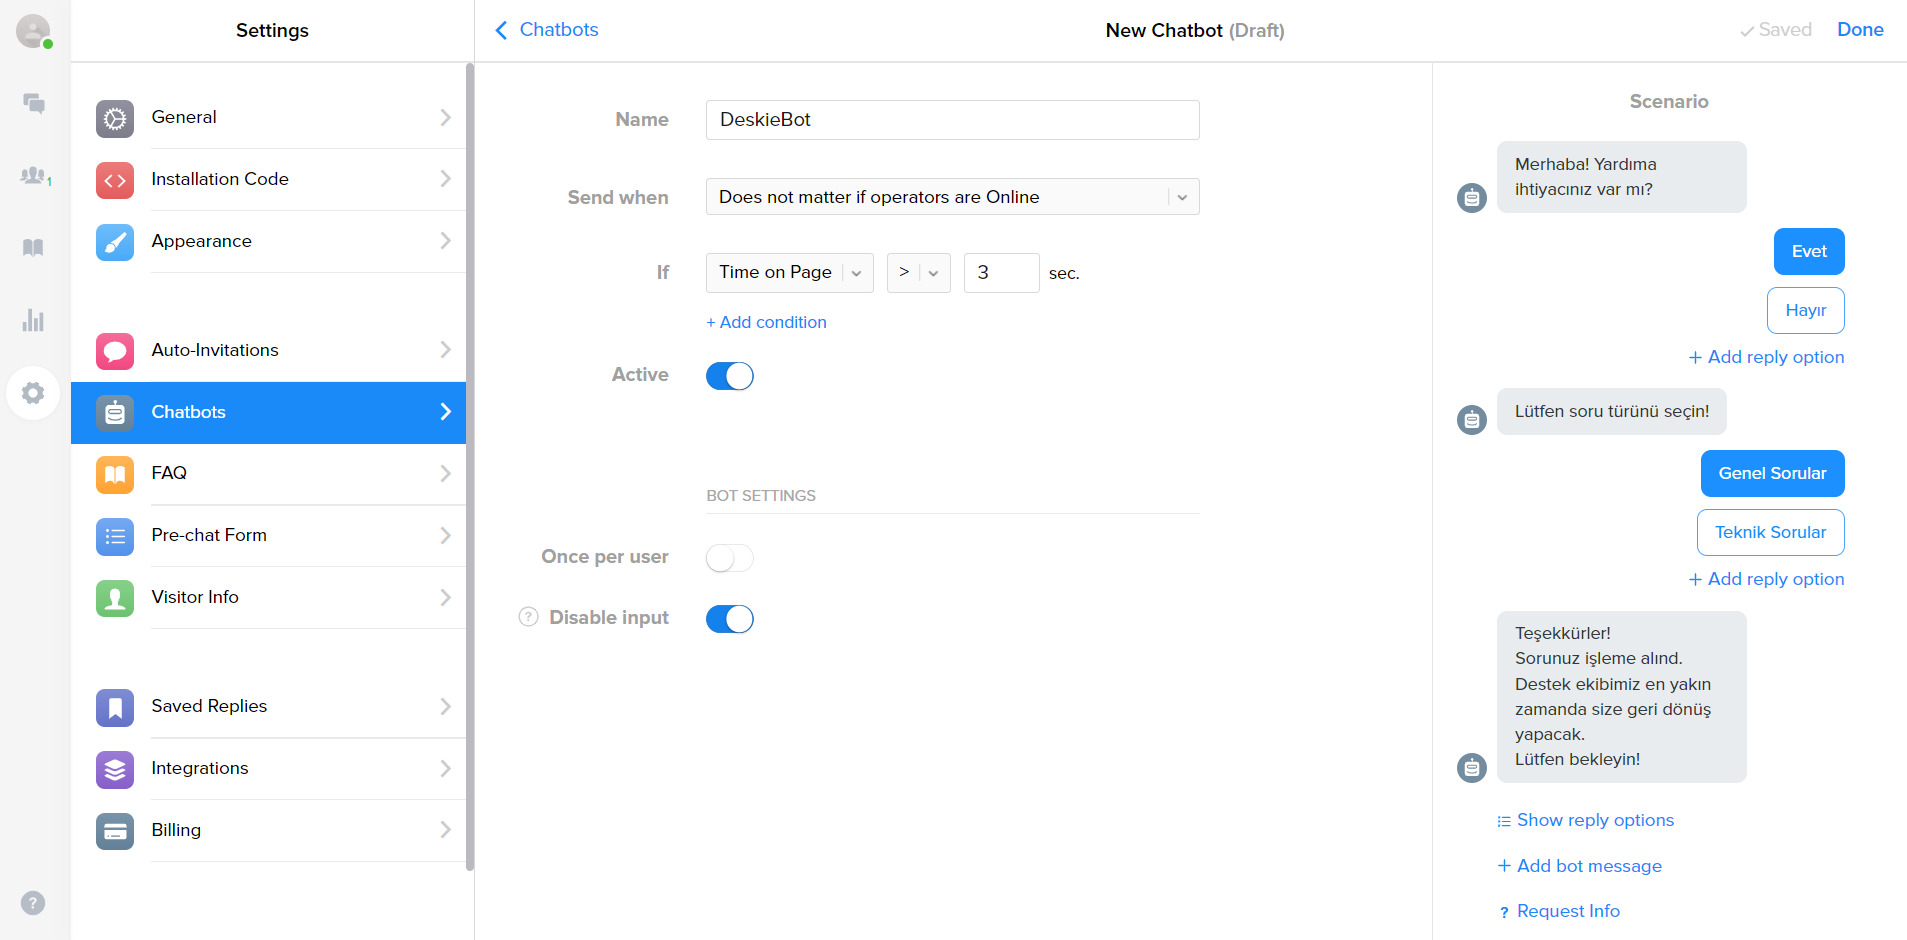Screen dimensions: 1907x940
Task: Click the back arrow to Chatbots
Action: (502, 30)
